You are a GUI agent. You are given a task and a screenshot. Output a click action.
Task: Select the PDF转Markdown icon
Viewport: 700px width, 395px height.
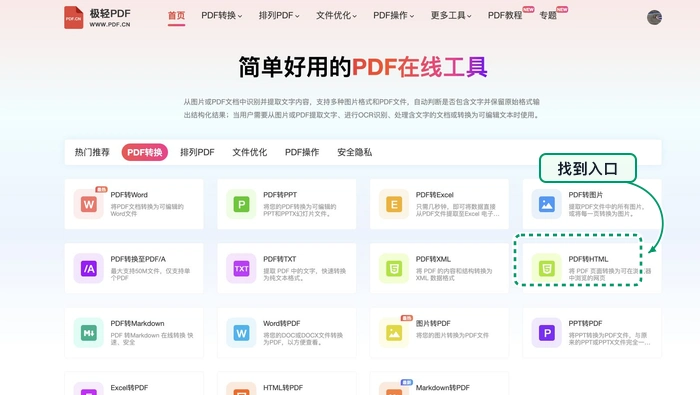click(89, 333)
